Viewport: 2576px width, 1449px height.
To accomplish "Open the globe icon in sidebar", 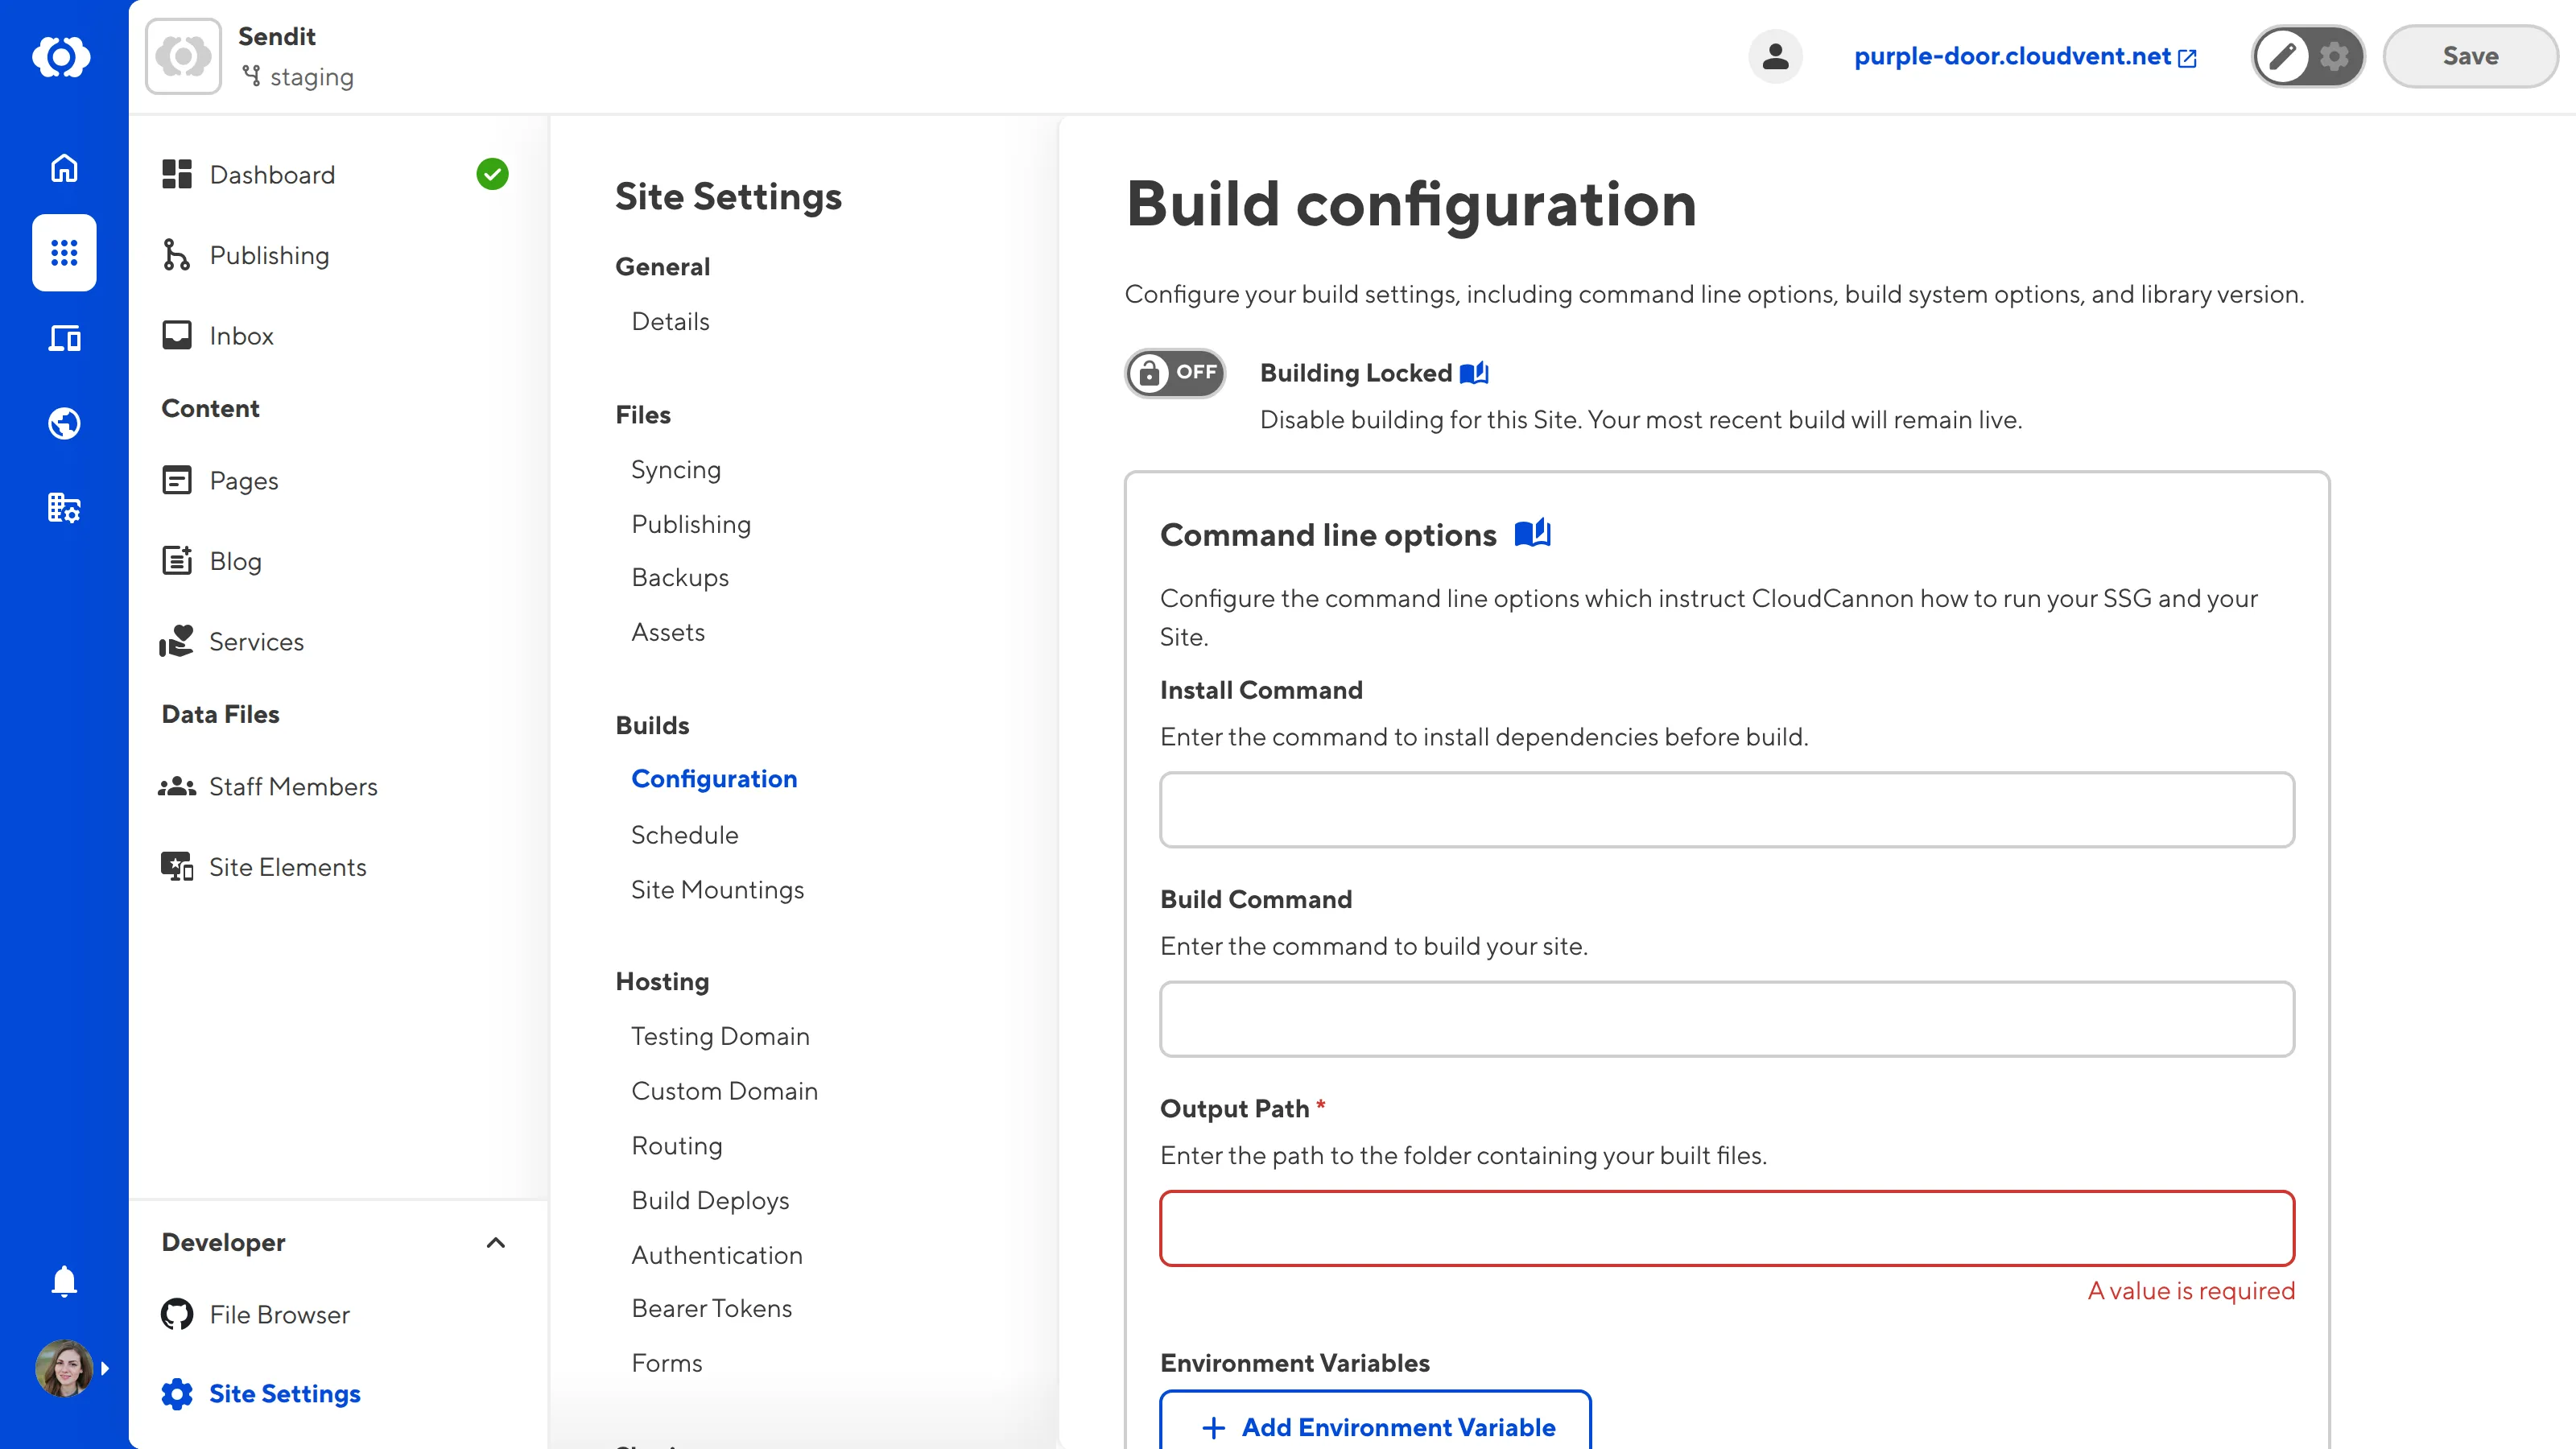I will pyautogui.click(x=63, y=422).
